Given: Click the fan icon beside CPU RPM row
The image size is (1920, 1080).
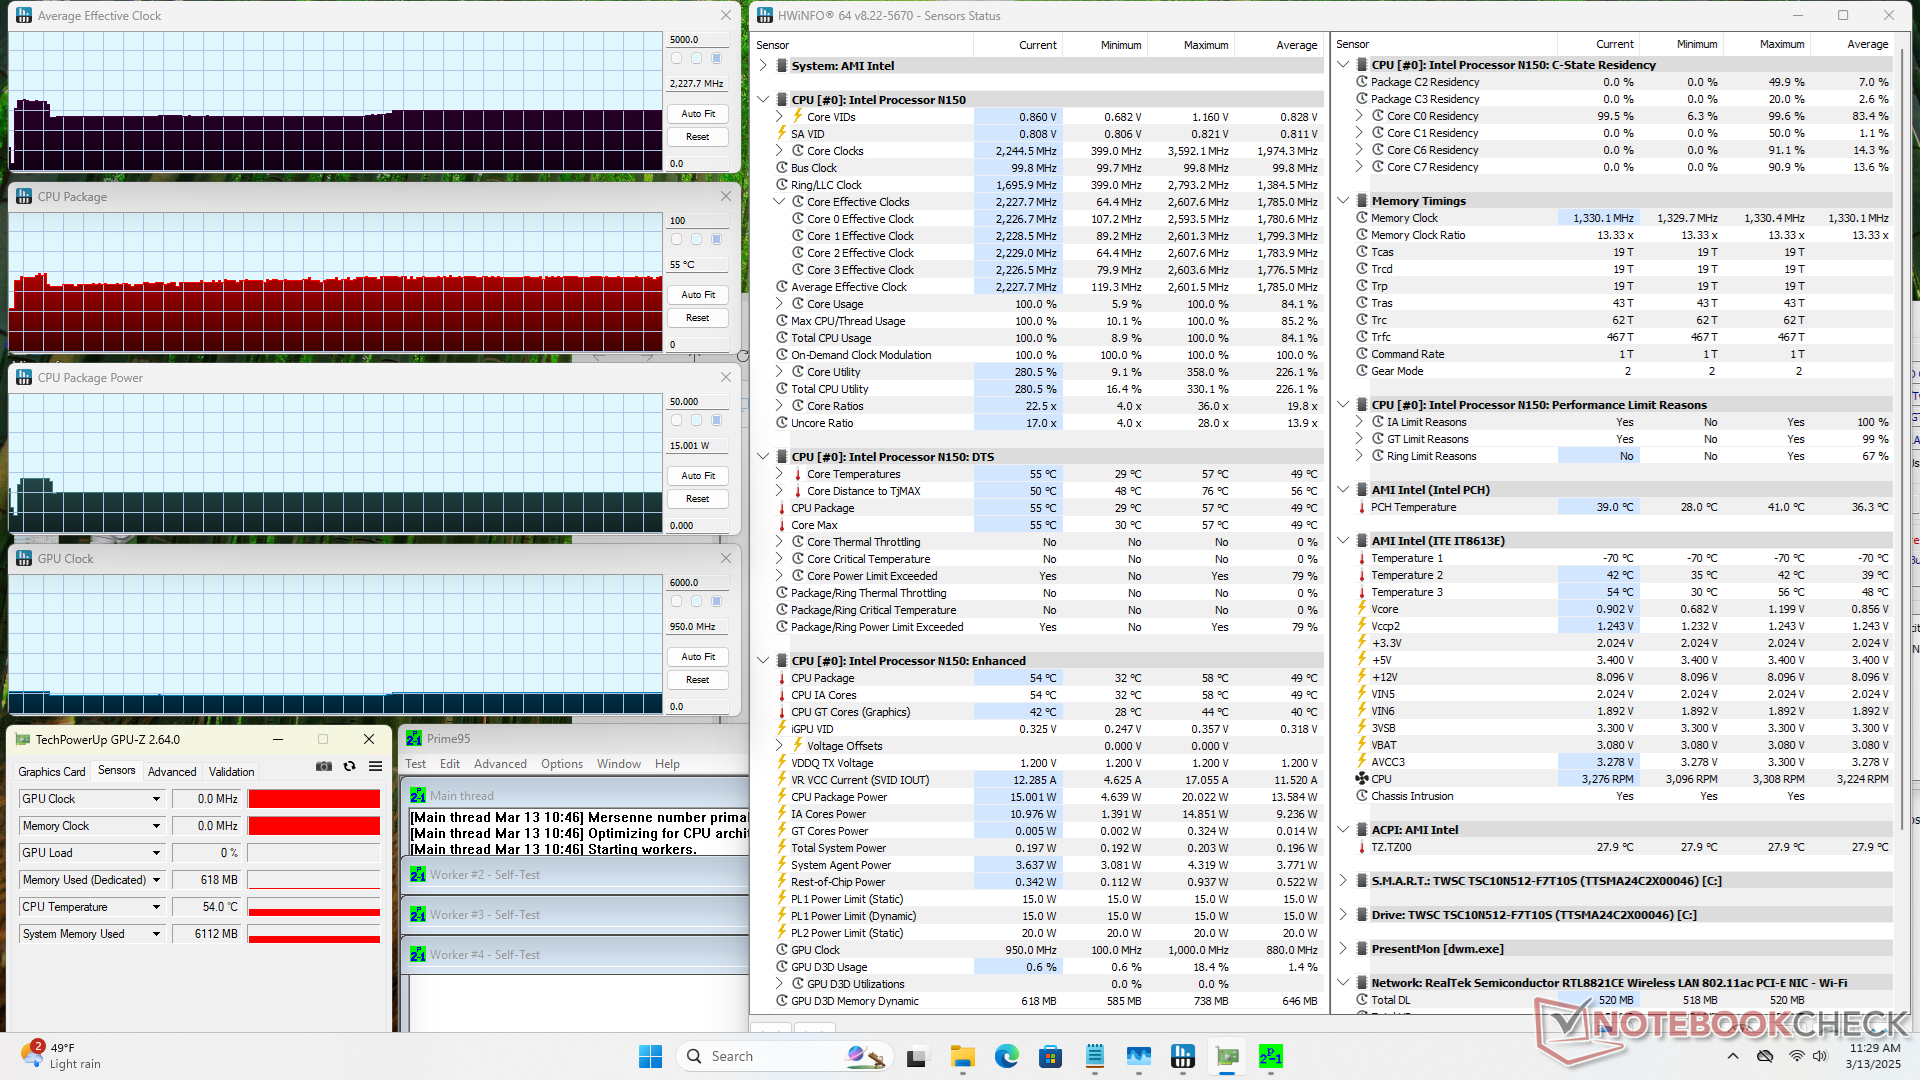Looking at the screenshot, I should 1362,779.
